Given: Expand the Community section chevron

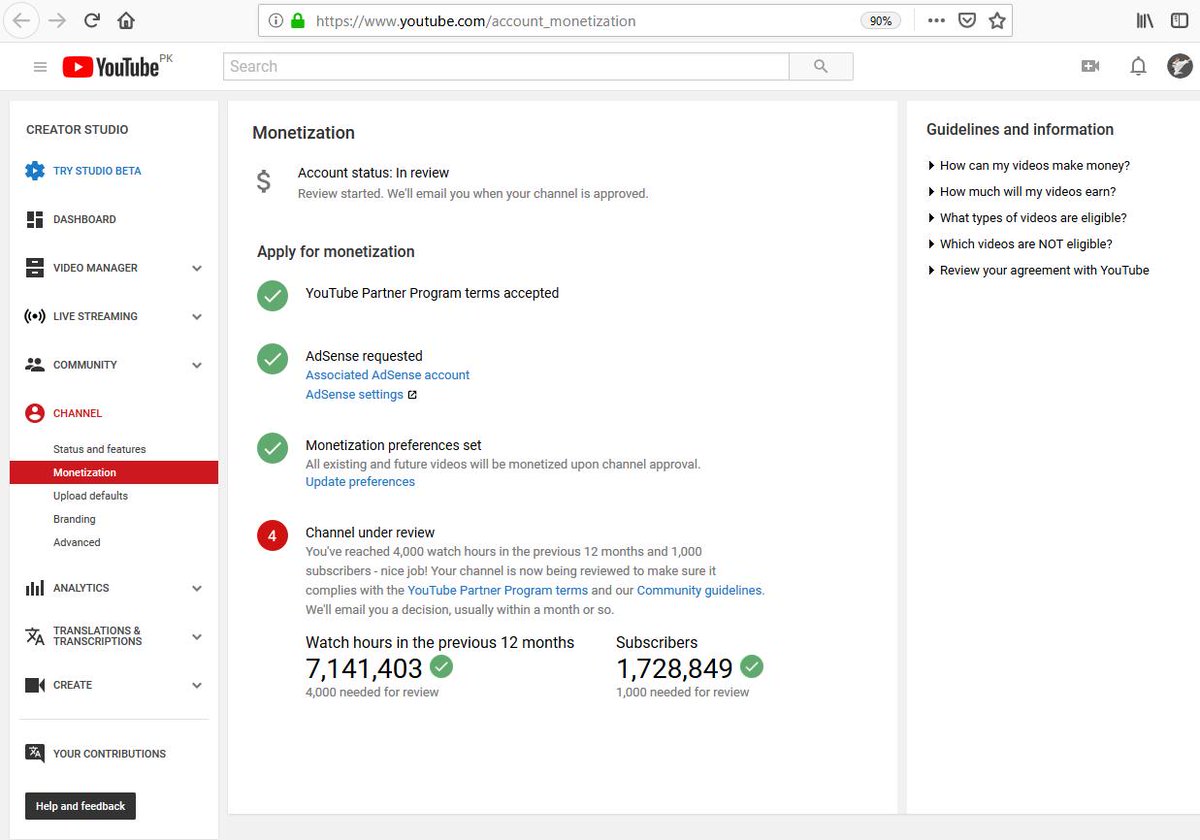Looking at the screenshot, I should tap(197, 365).
